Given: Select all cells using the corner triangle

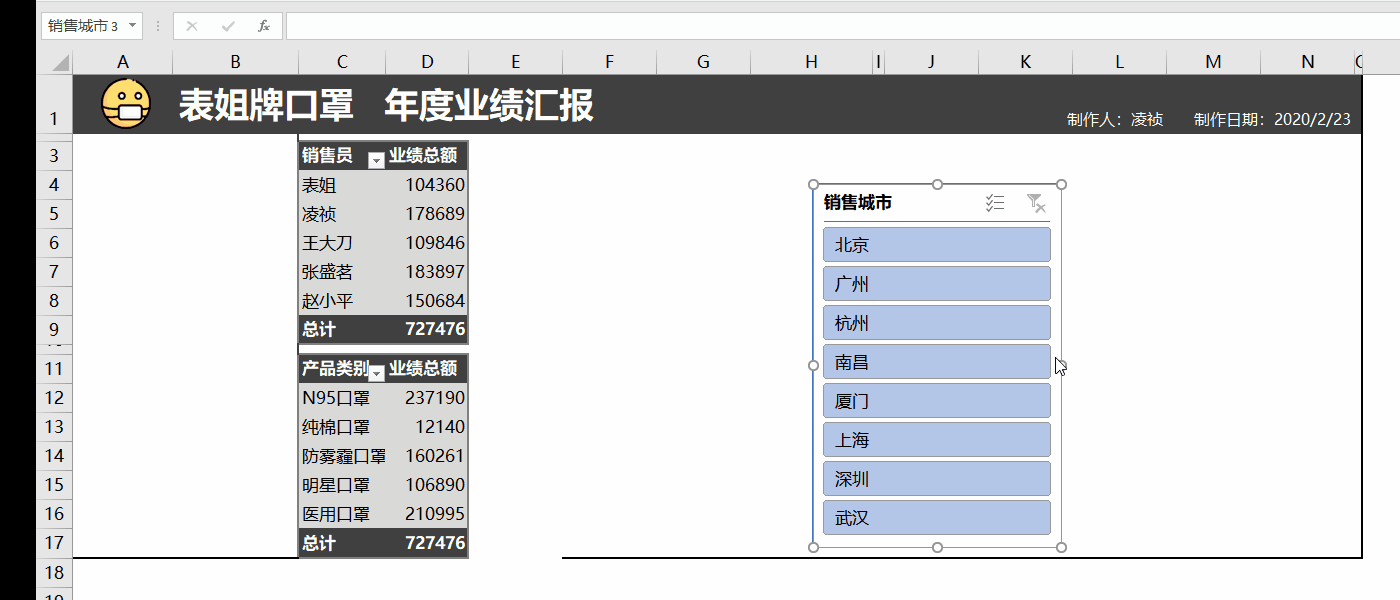Looking at the screenshot, I should tap(60, 60).
